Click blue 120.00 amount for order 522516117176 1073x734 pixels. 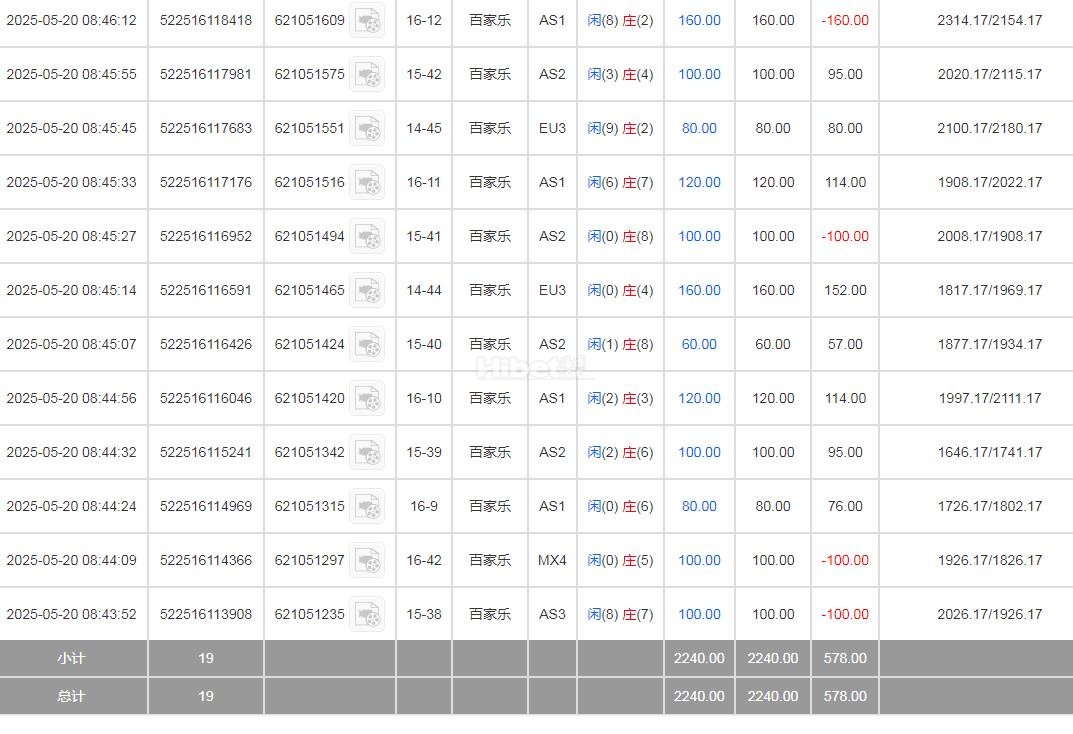[x=699, y=182]
